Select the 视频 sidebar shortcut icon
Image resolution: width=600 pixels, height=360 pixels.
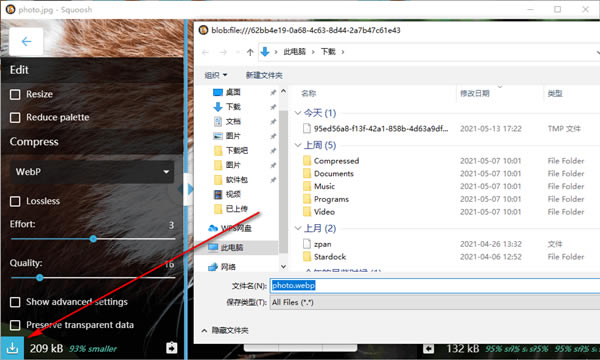pos(218,194)
